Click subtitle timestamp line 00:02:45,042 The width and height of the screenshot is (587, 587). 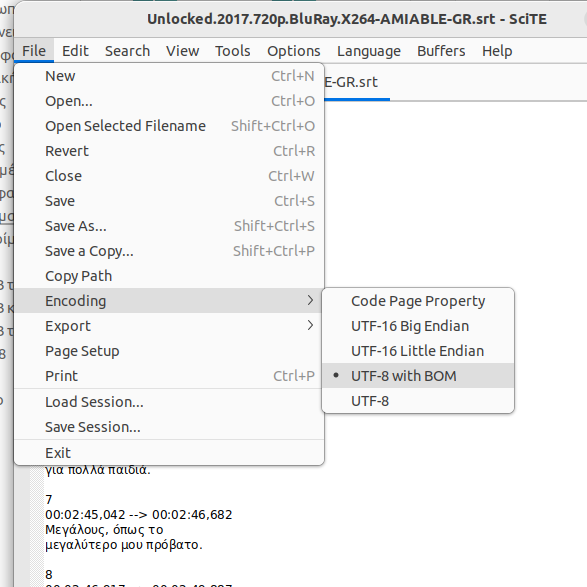[x=139, y=515]
